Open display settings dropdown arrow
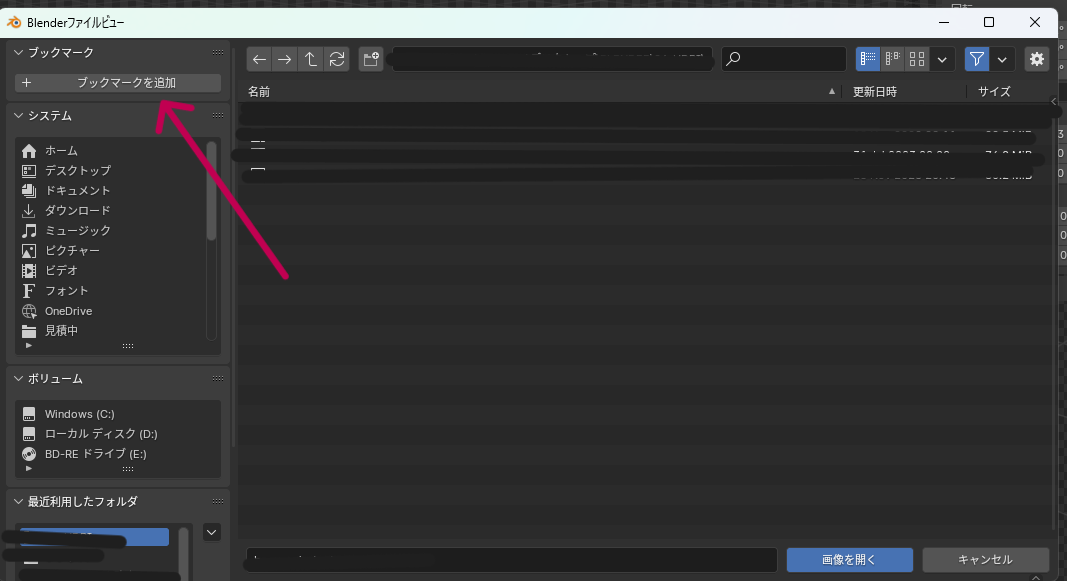1067x581 pixels. coord(943,59)
